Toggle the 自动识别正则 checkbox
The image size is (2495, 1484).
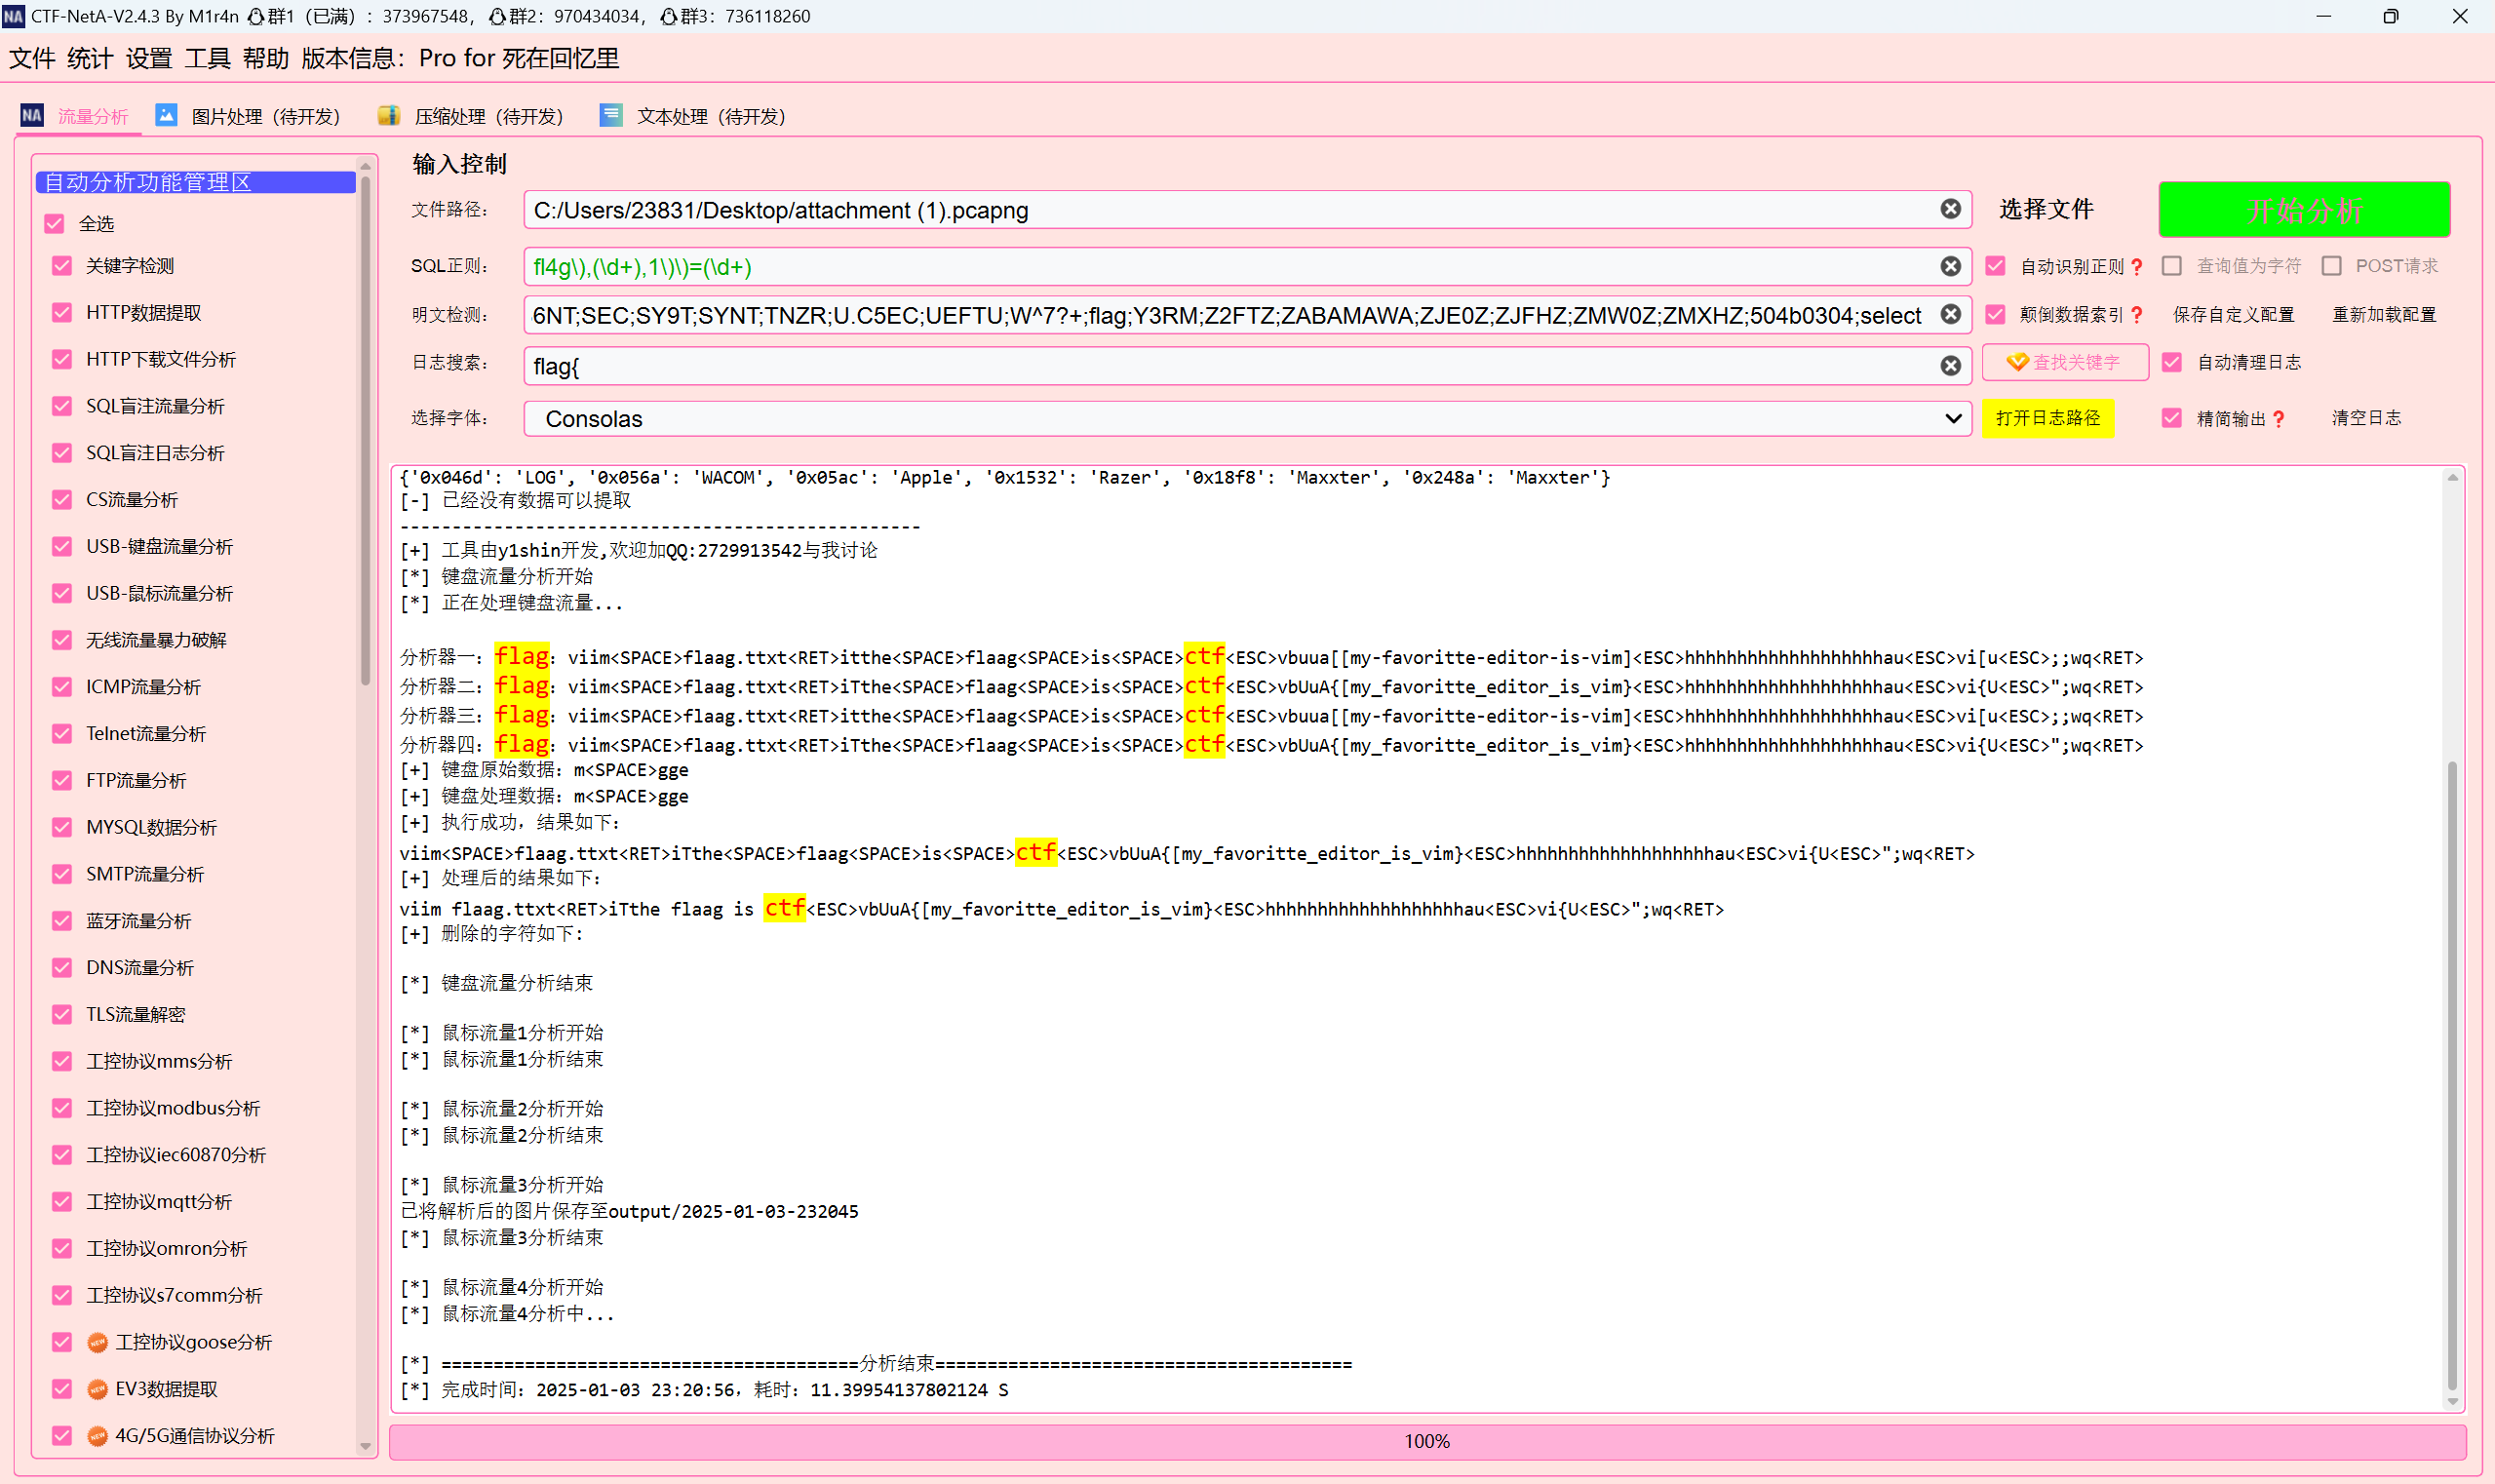1995,266
